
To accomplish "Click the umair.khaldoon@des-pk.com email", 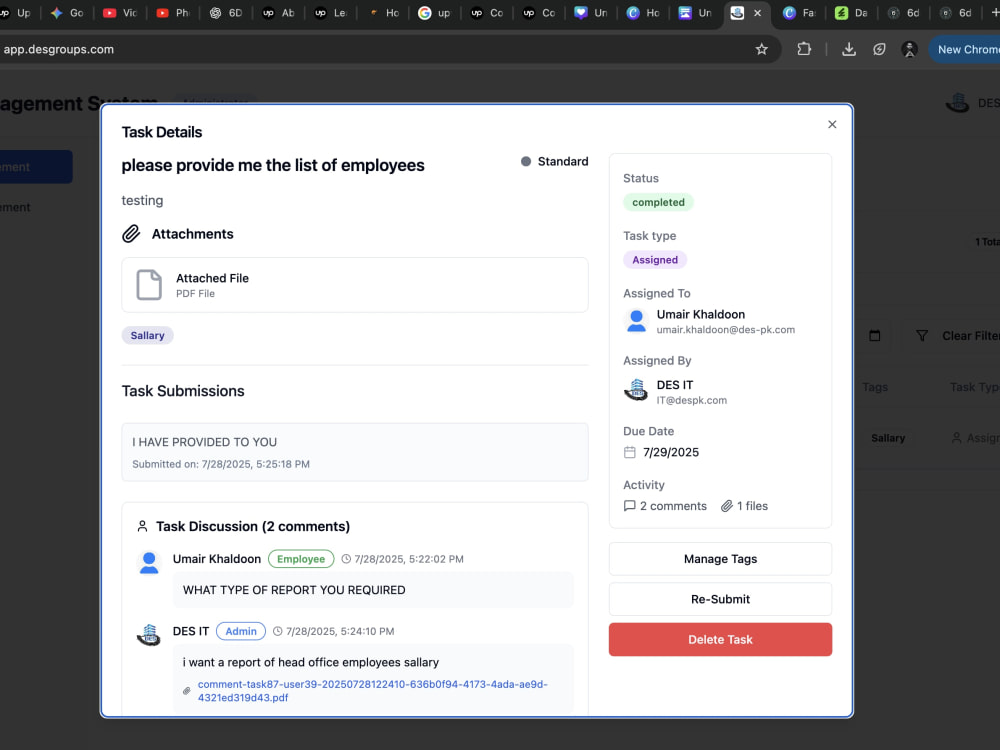I will (726, 330).
